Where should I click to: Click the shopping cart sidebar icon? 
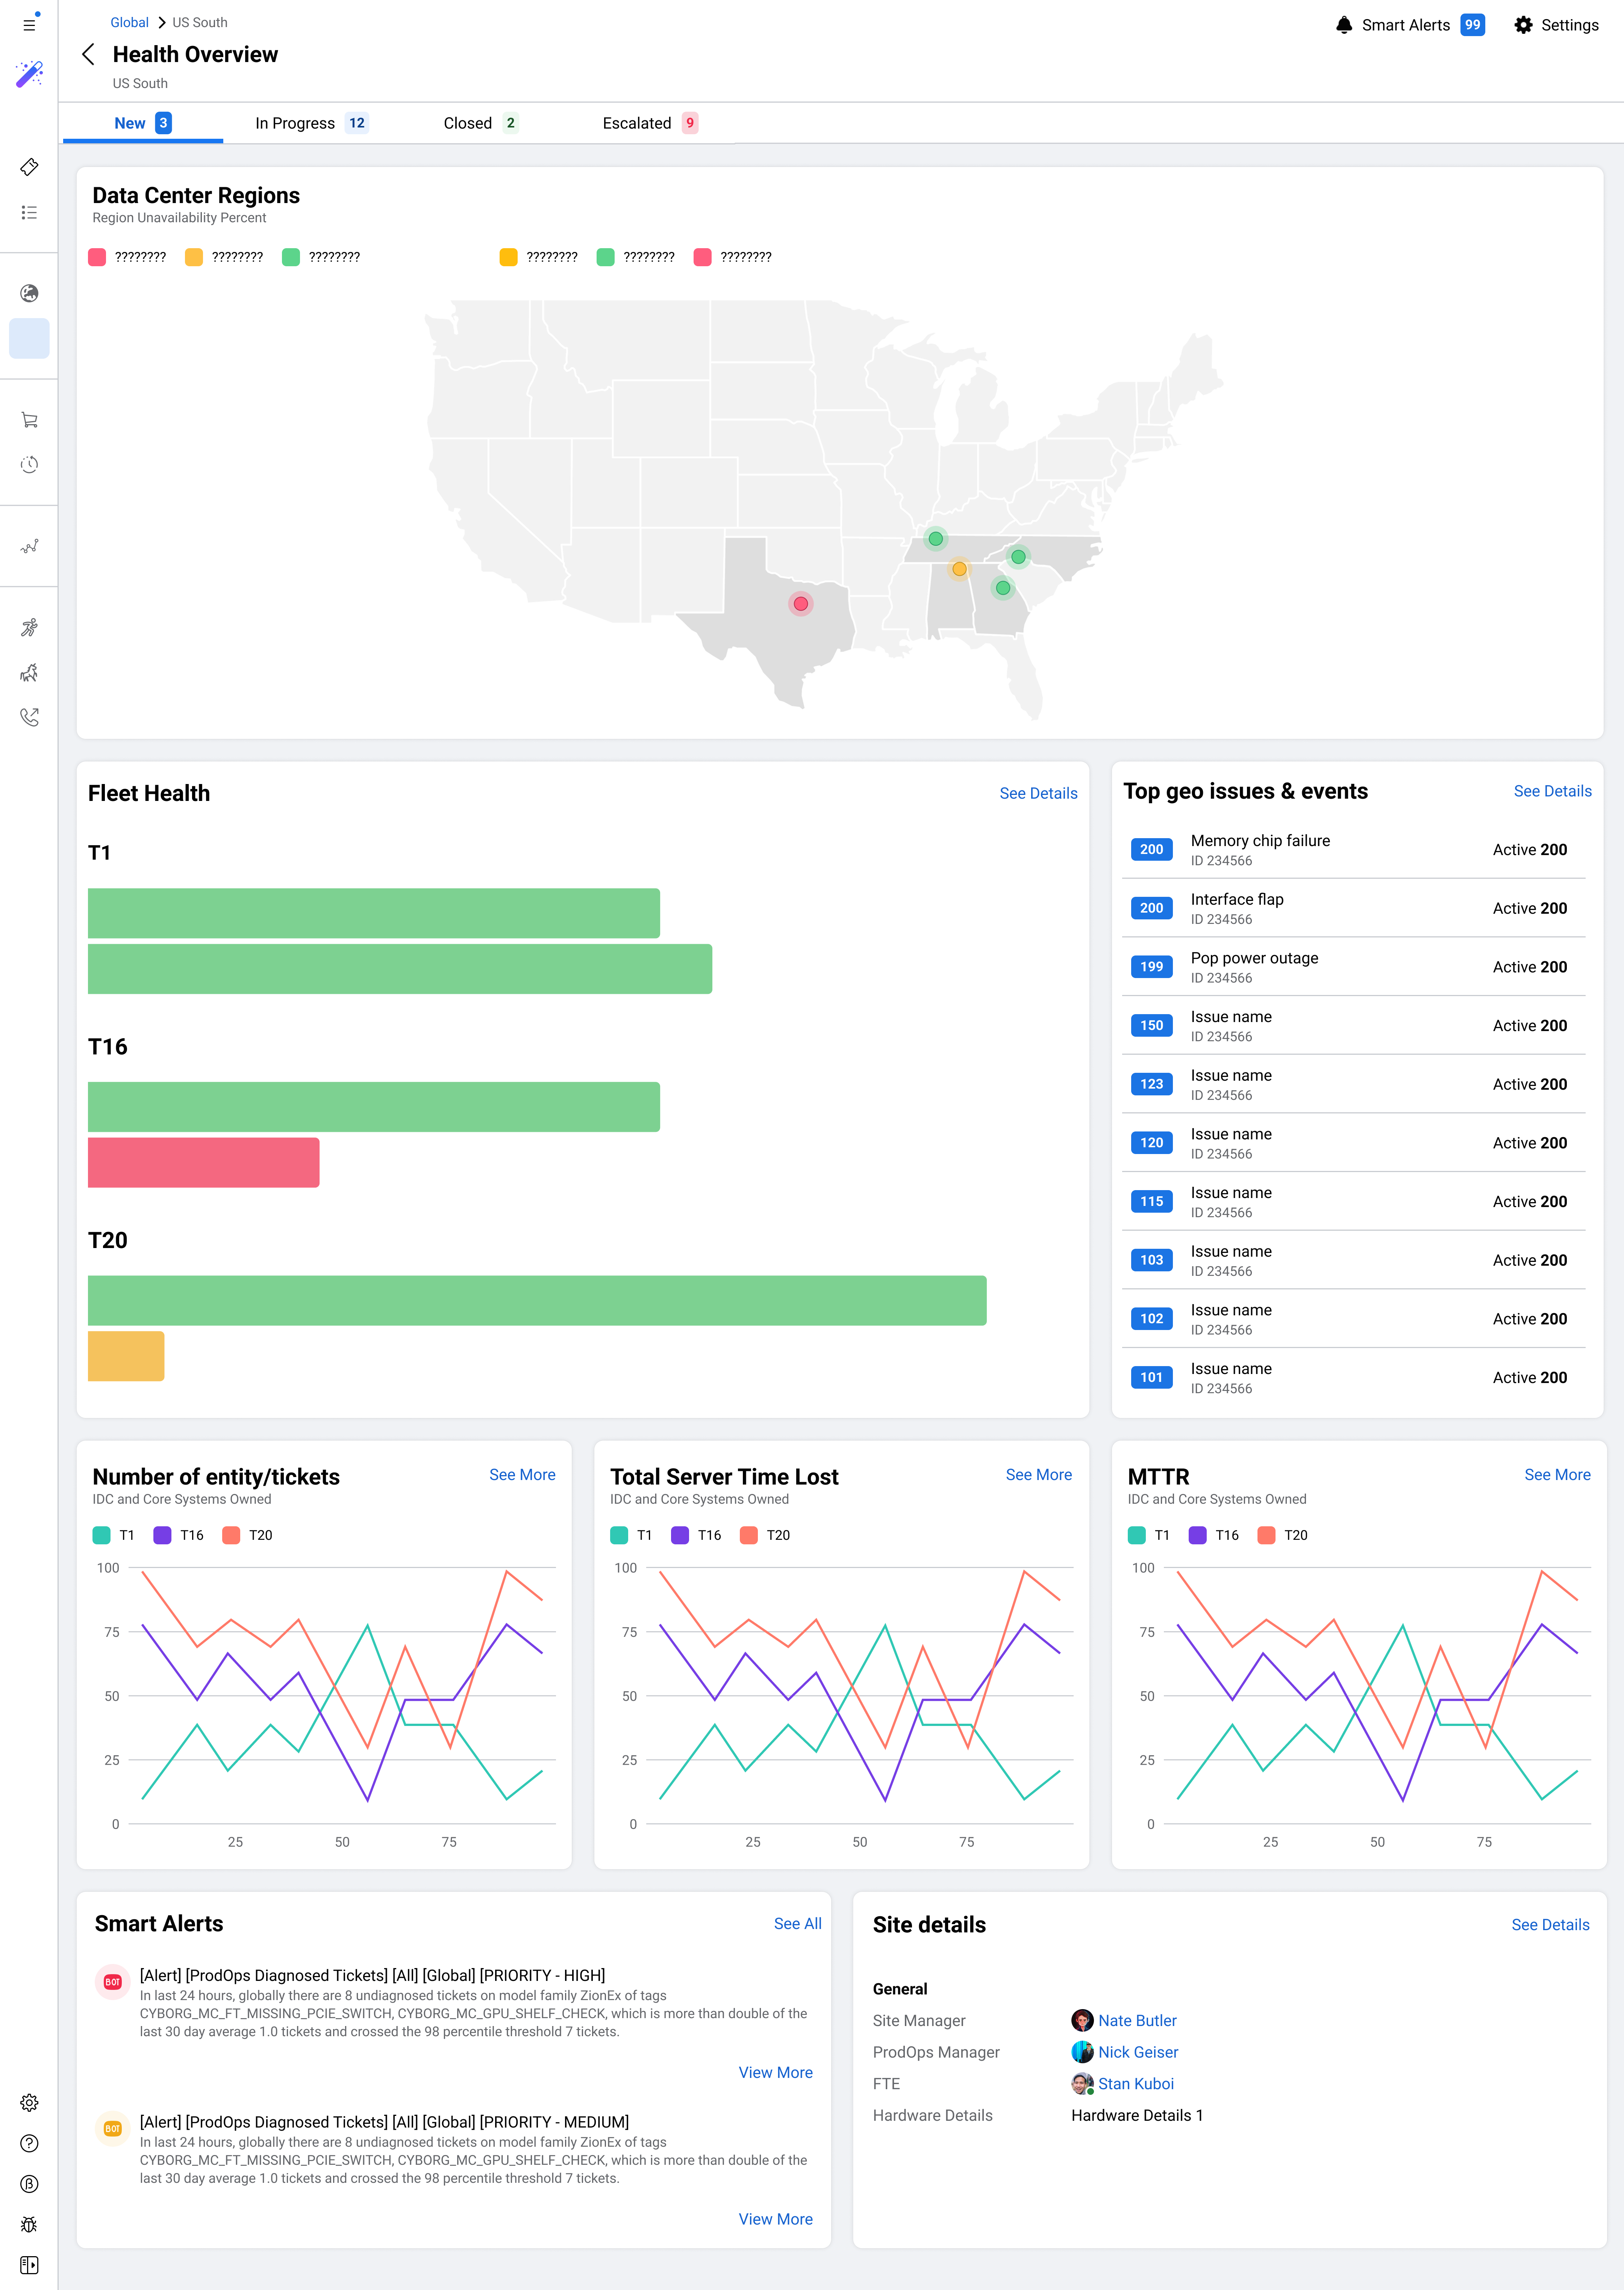pyautogui.click(x=29, y=420)
